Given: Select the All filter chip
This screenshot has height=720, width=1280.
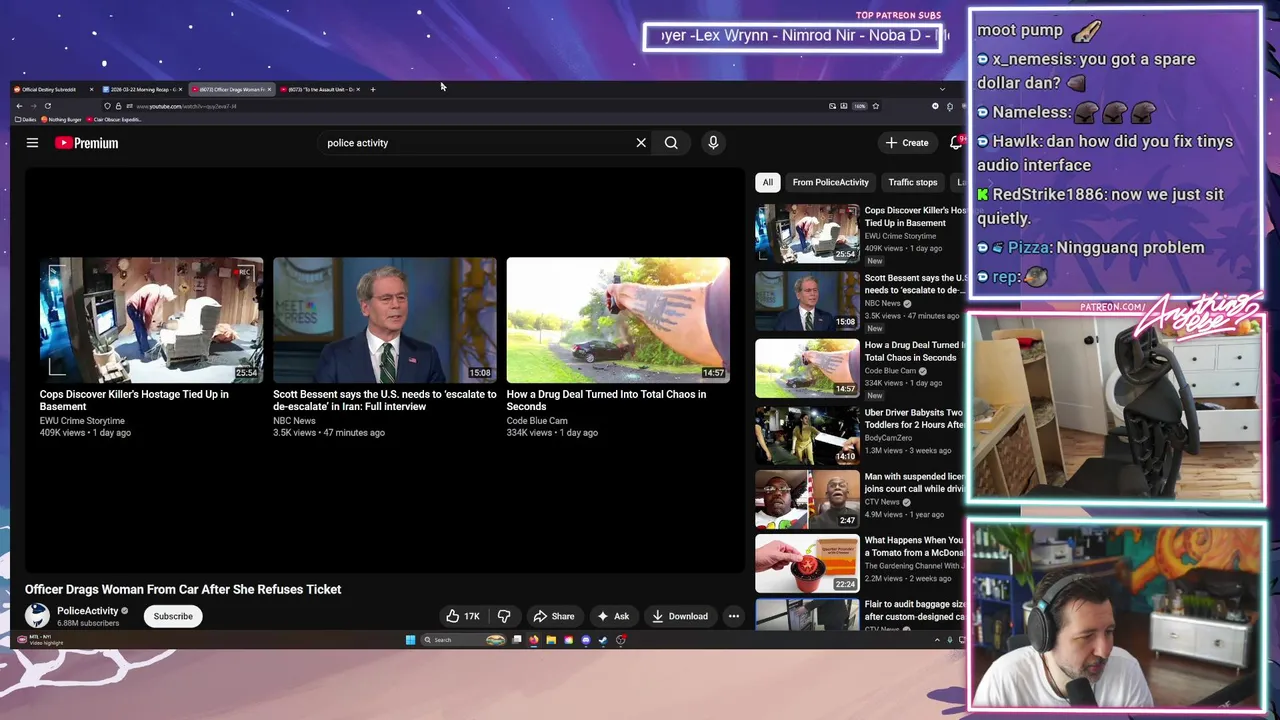Looking at the screenshot, I should (x=767, y=182).
